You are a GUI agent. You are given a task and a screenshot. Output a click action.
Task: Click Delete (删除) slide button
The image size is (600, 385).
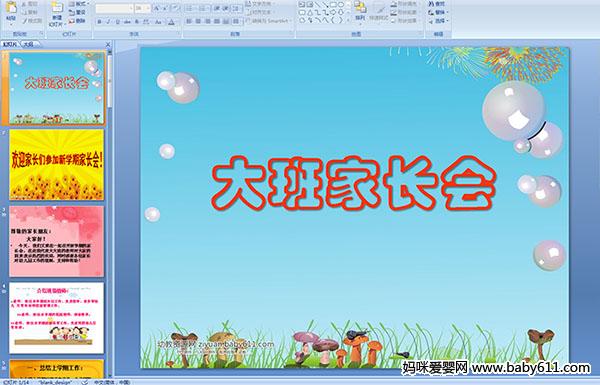coord(77,21)
